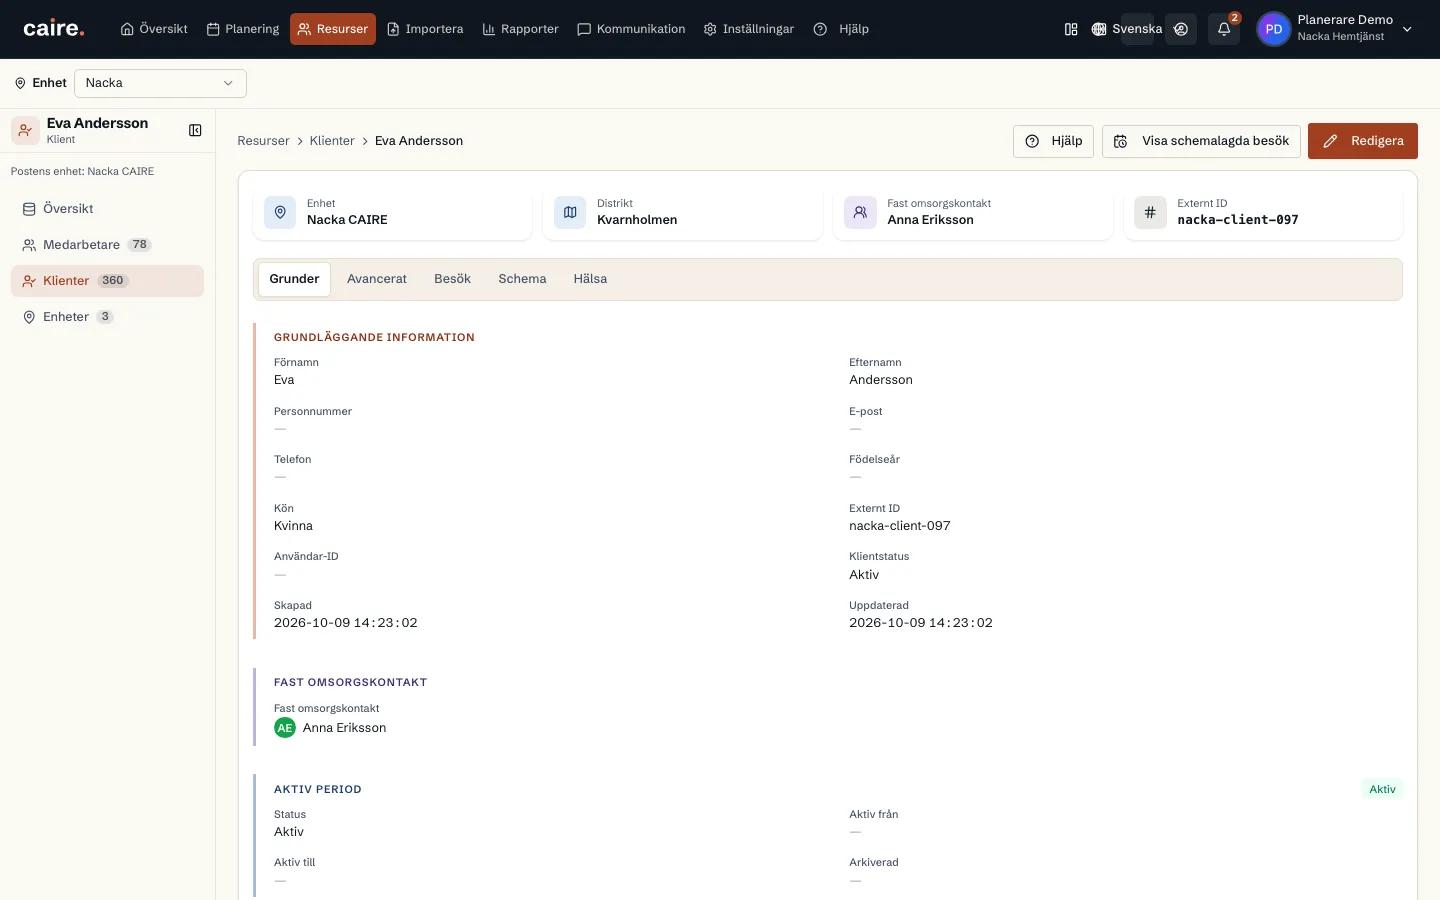Click the Enhet location pin card icon
Viewport: 1440px width, 900px height.
[280, 212]
